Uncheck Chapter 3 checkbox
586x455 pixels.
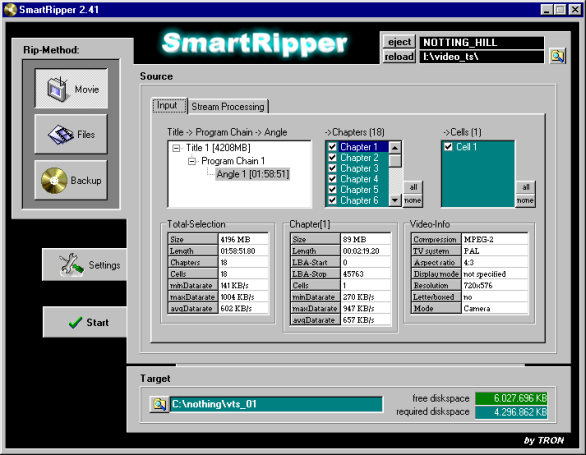(x=332, y=168)
